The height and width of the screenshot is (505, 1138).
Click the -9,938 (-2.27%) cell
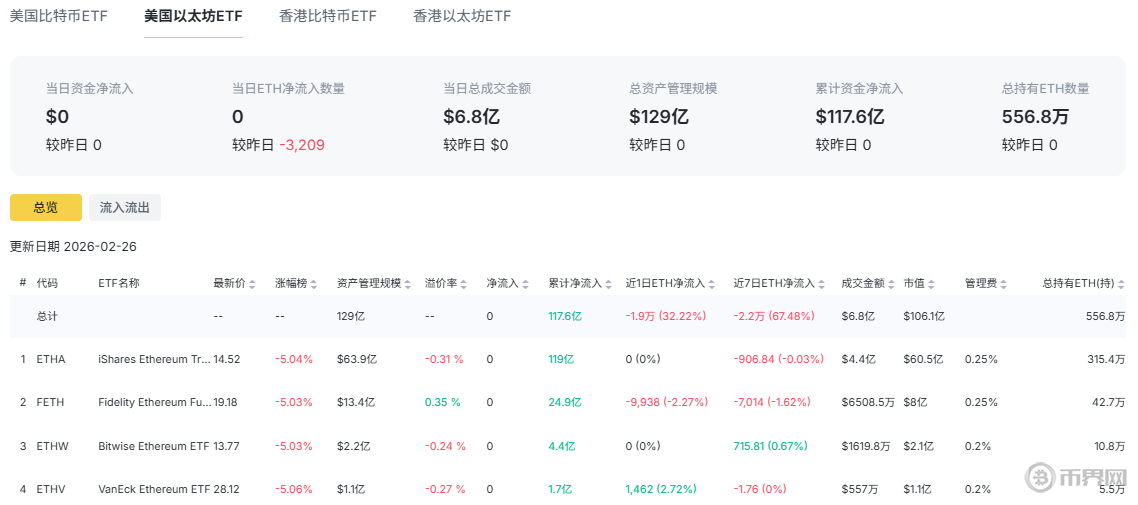[666, 403]
